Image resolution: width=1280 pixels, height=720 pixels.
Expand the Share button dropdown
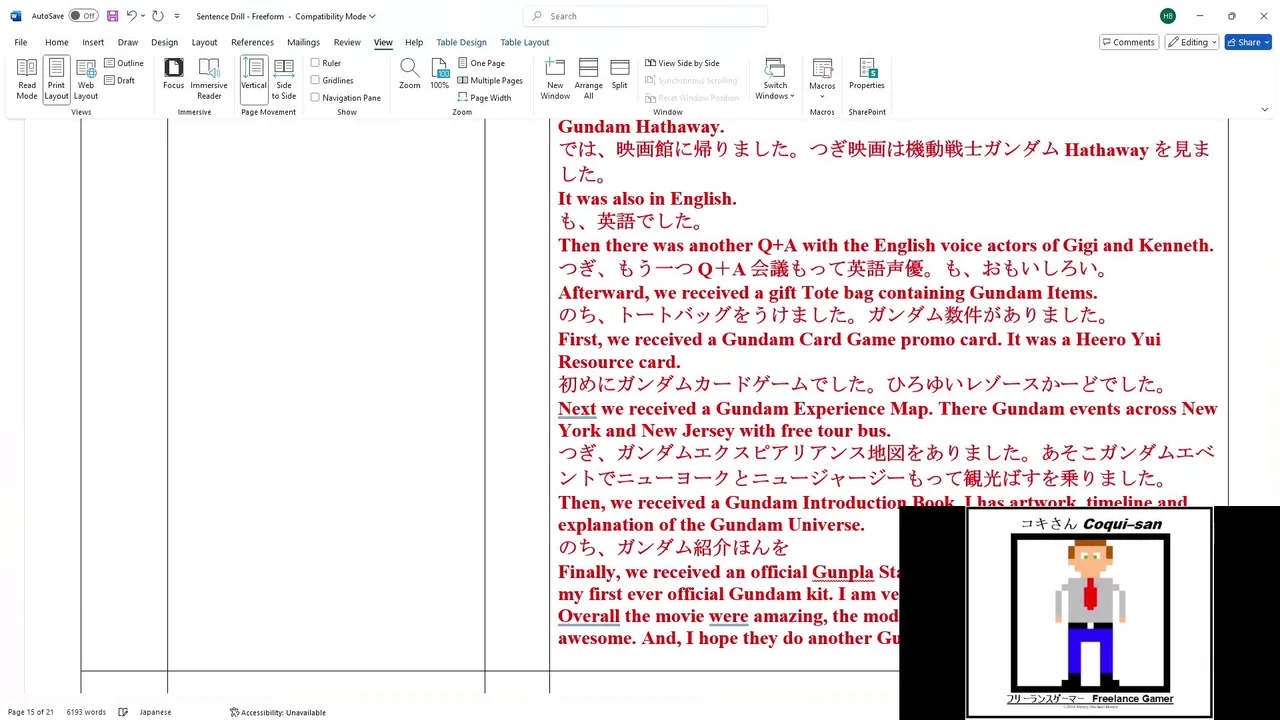point(1266,42)
